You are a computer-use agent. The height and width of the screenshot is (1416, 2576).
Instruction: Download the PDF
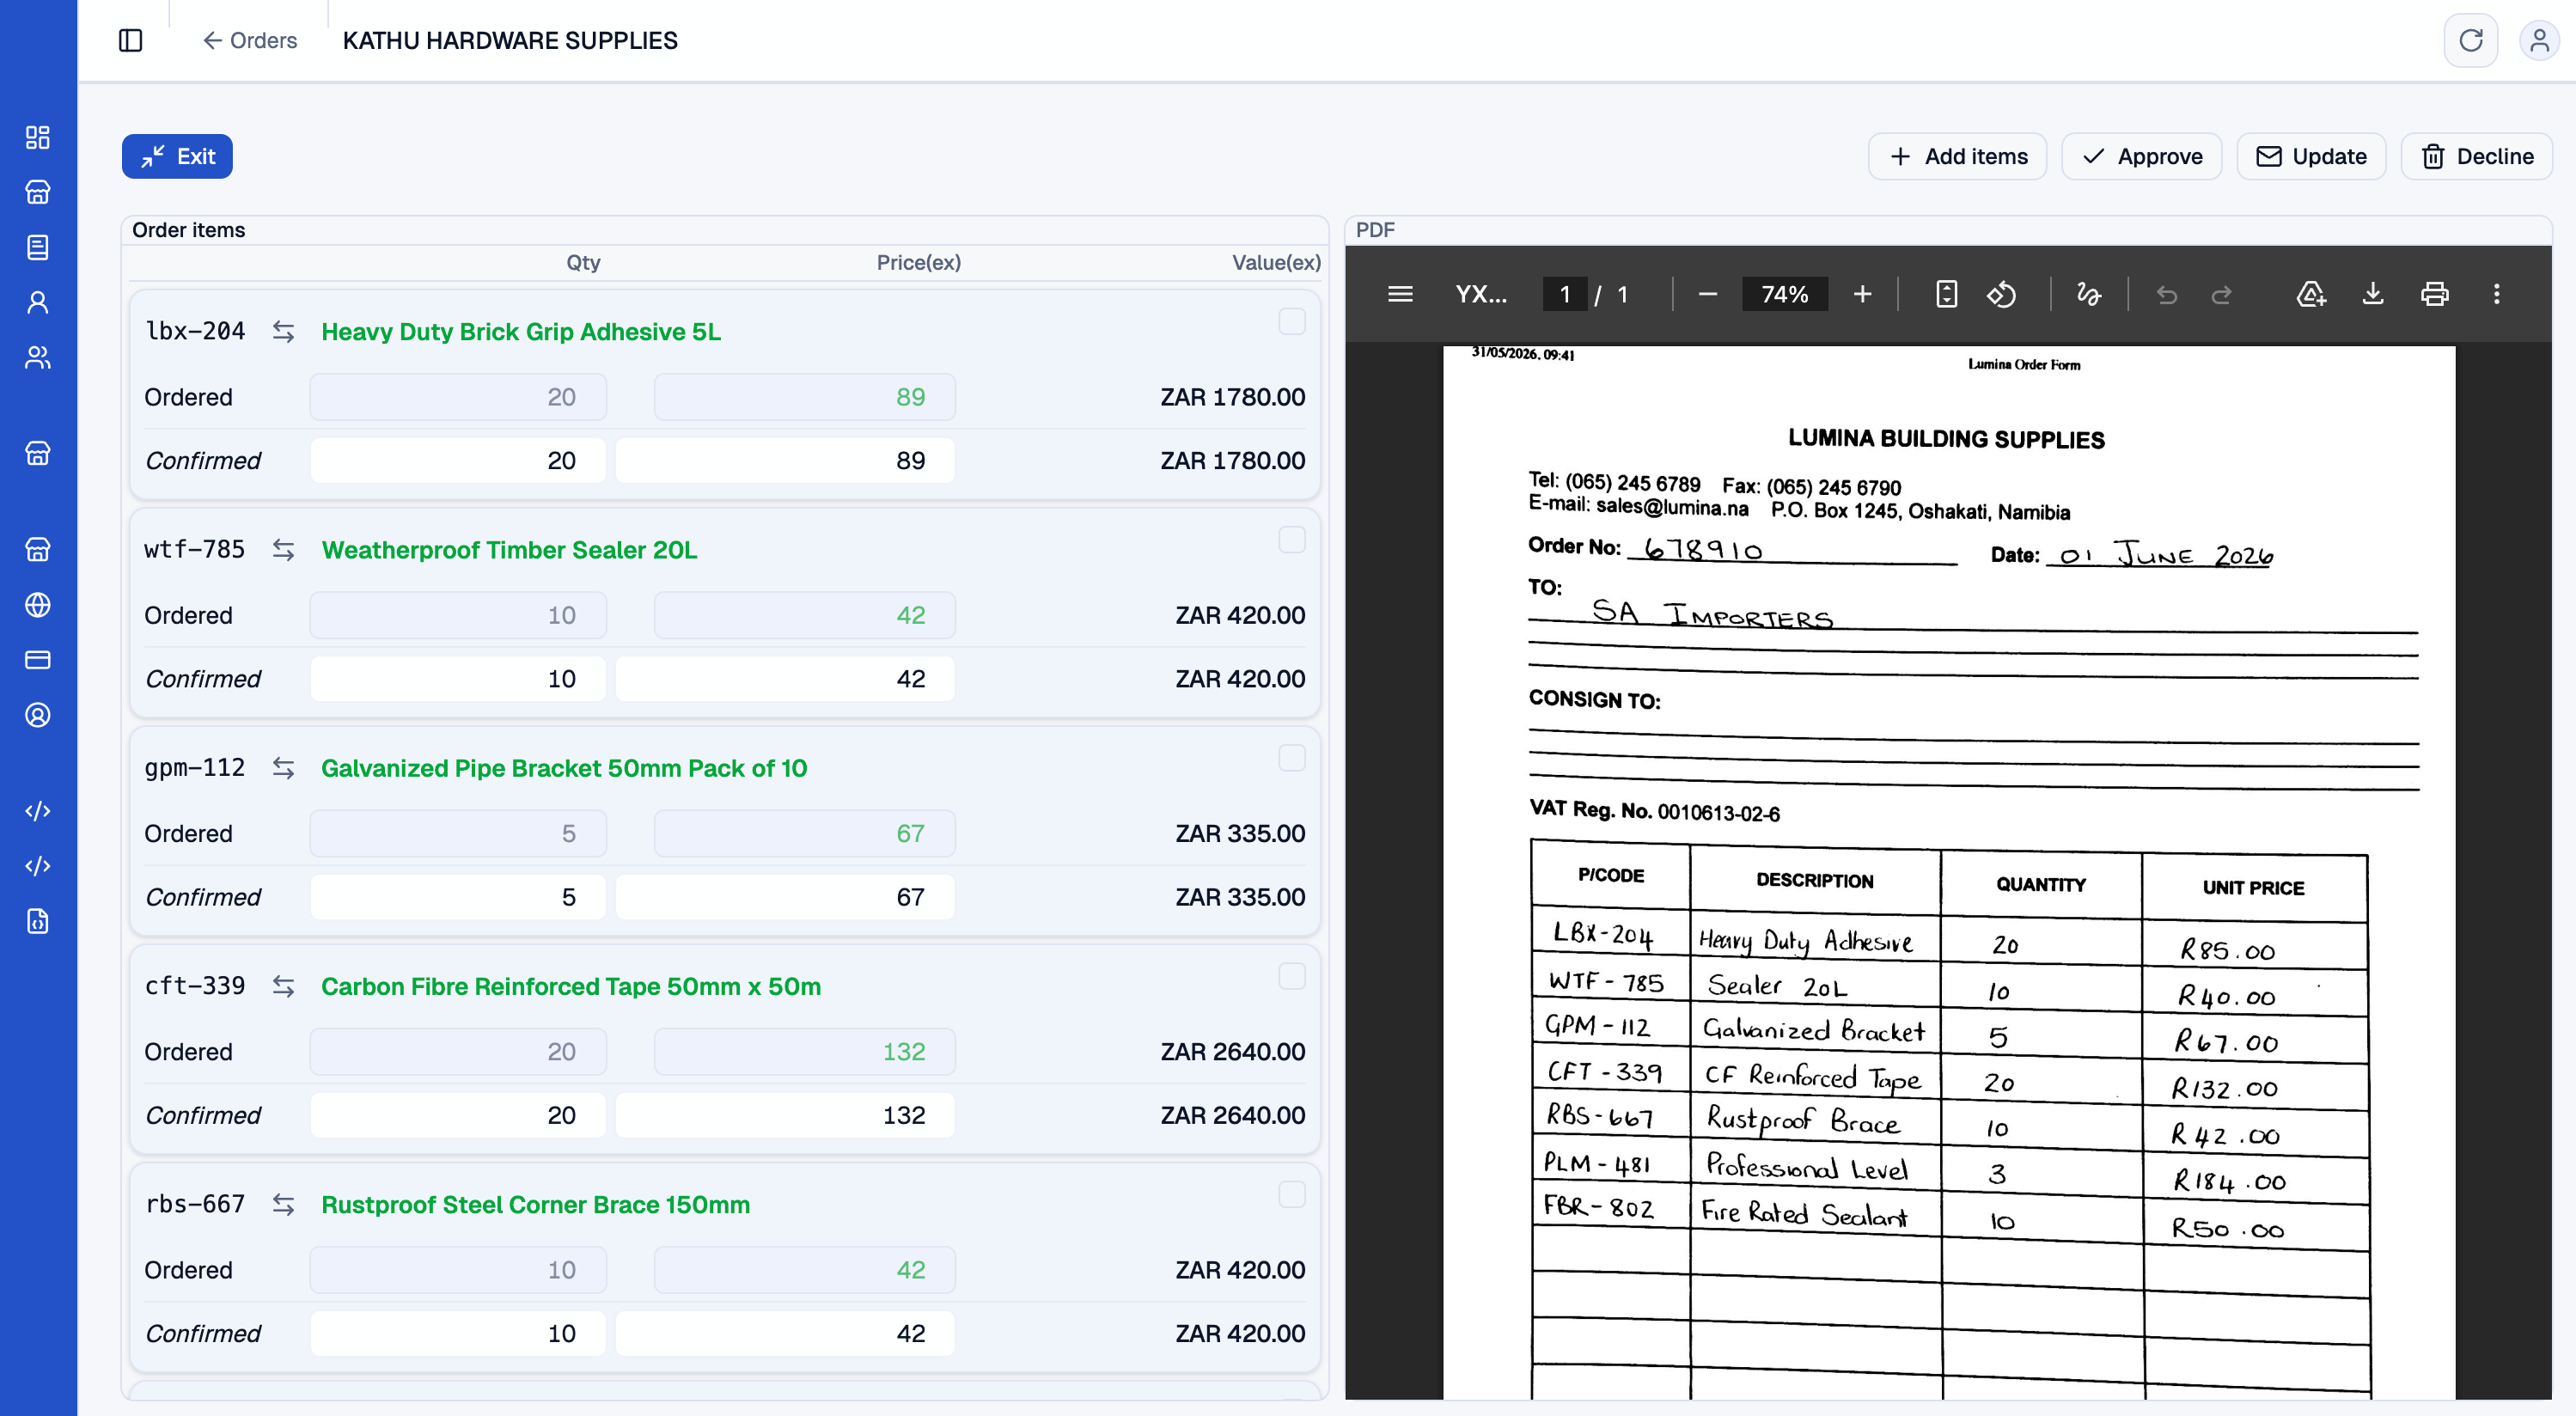[x=2372, y=294]
